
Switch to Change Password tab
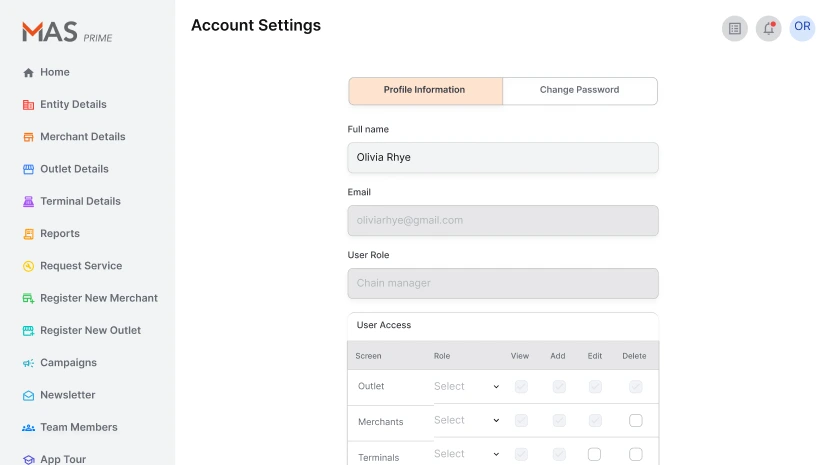pos(579,90)
